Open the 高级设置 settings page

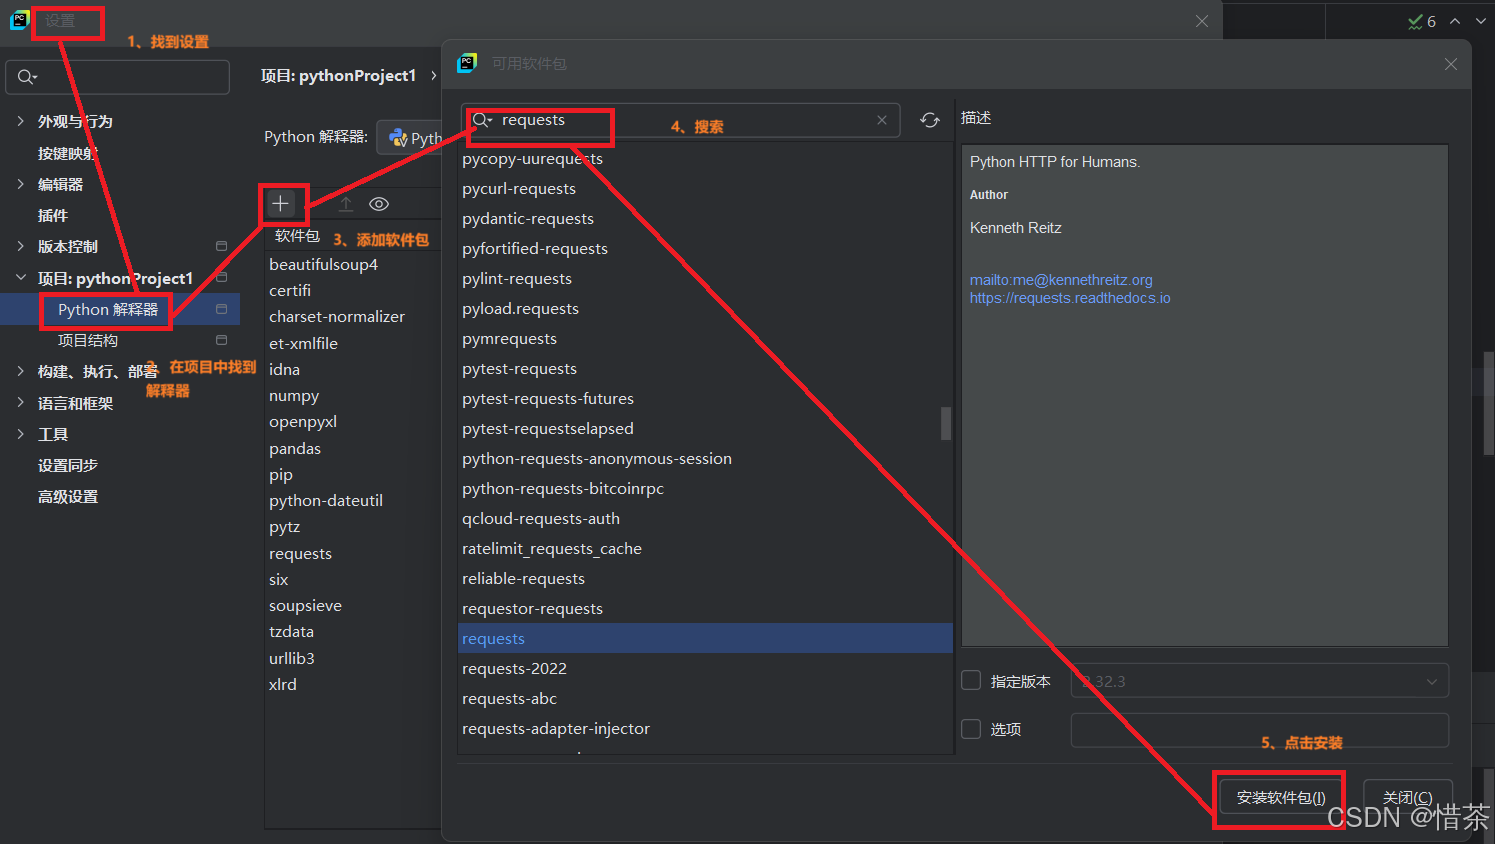(x=68, y=496)
